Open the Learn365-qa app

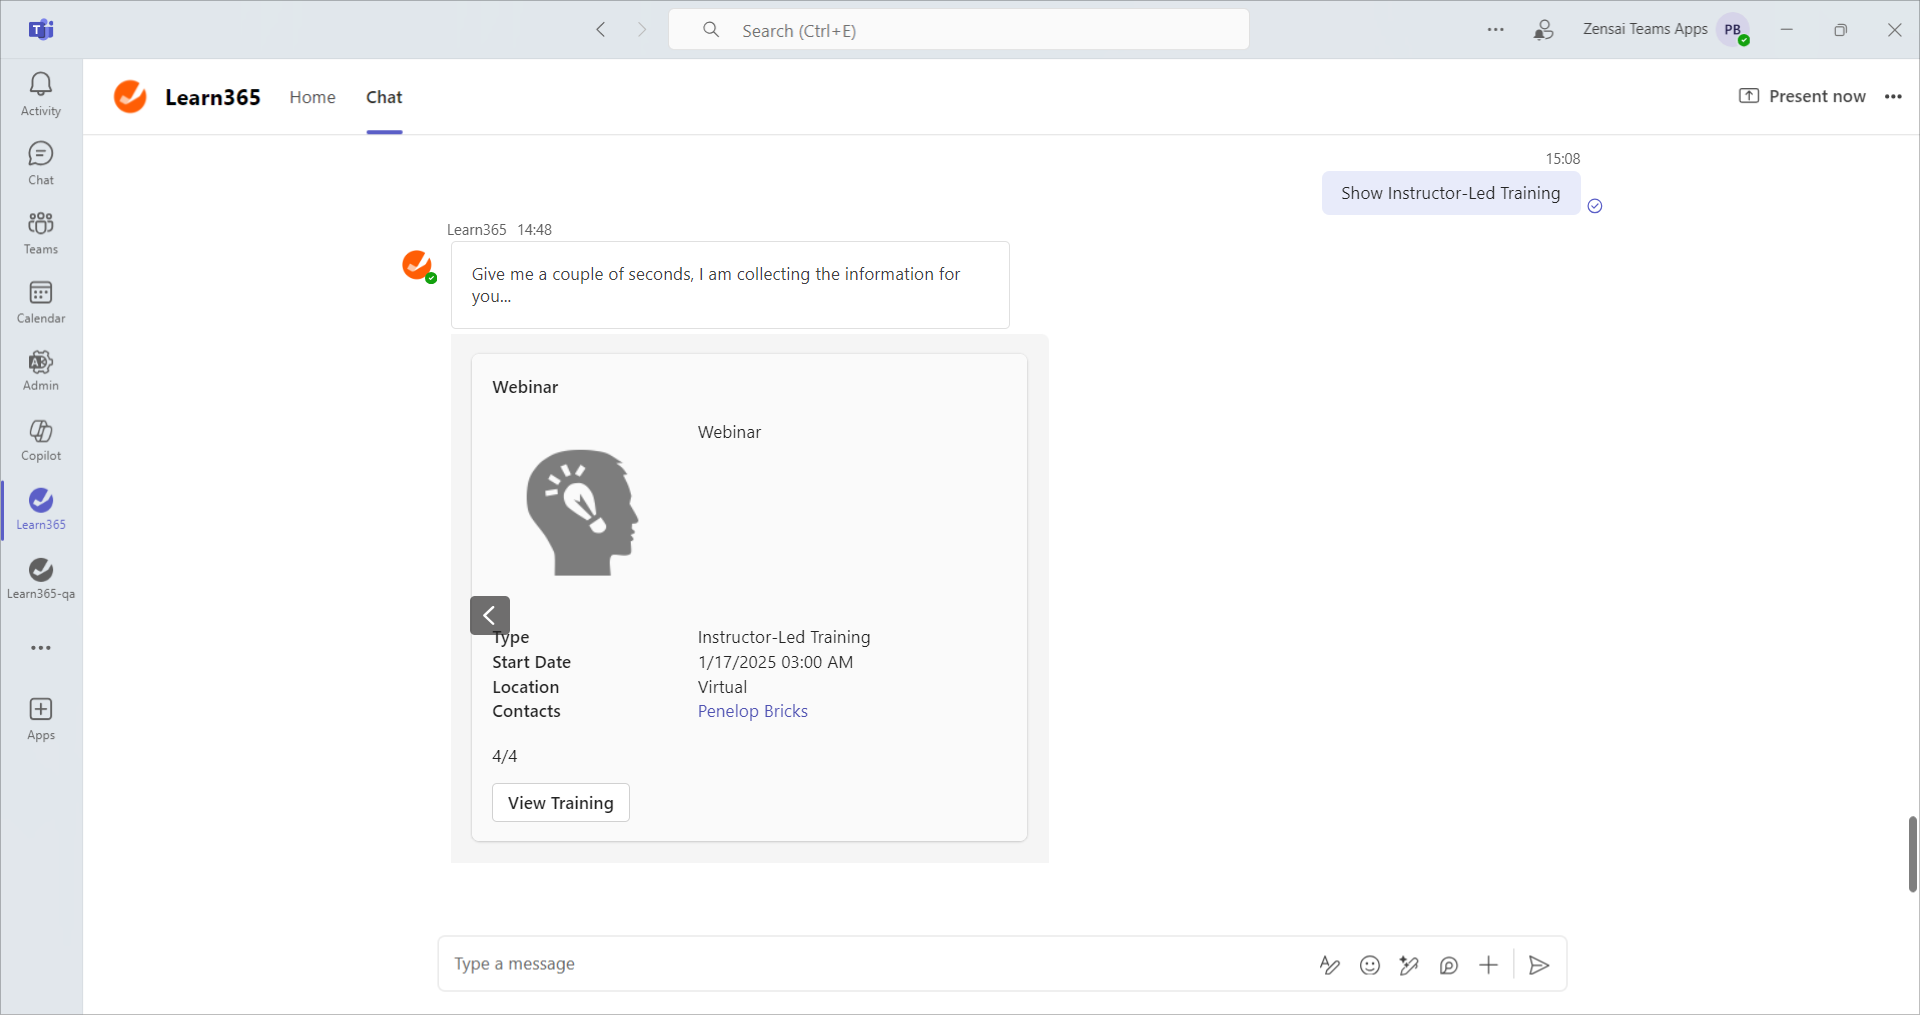point(41,578)
